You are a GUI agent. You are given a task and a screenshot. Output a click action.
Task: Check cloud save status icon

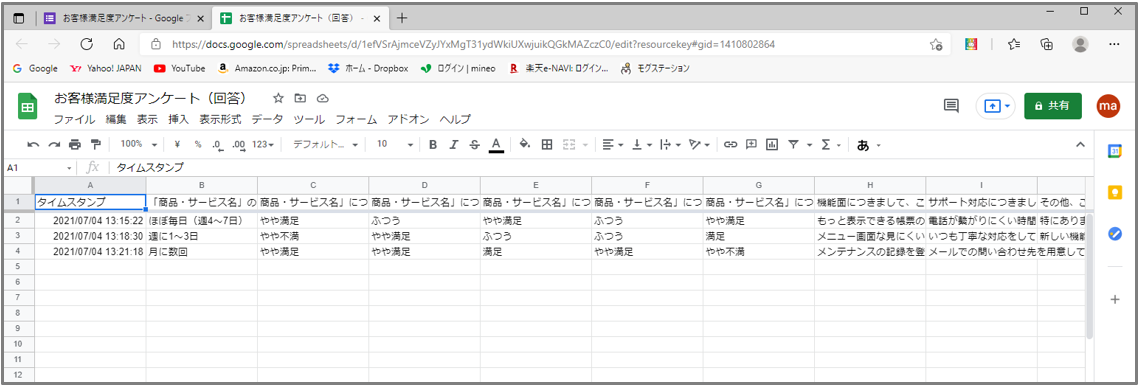pos(324,98)
